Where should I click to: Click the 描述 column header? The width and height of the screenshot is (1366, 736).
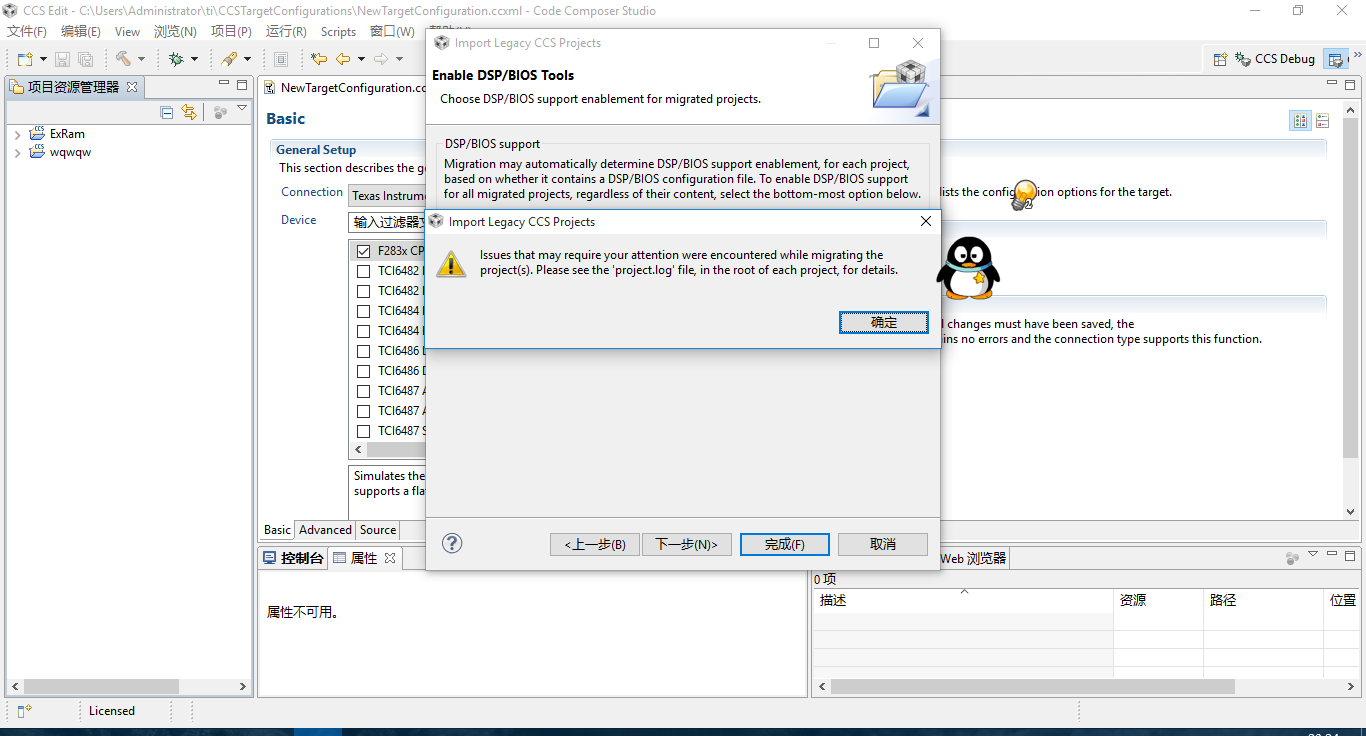point(964,600)
